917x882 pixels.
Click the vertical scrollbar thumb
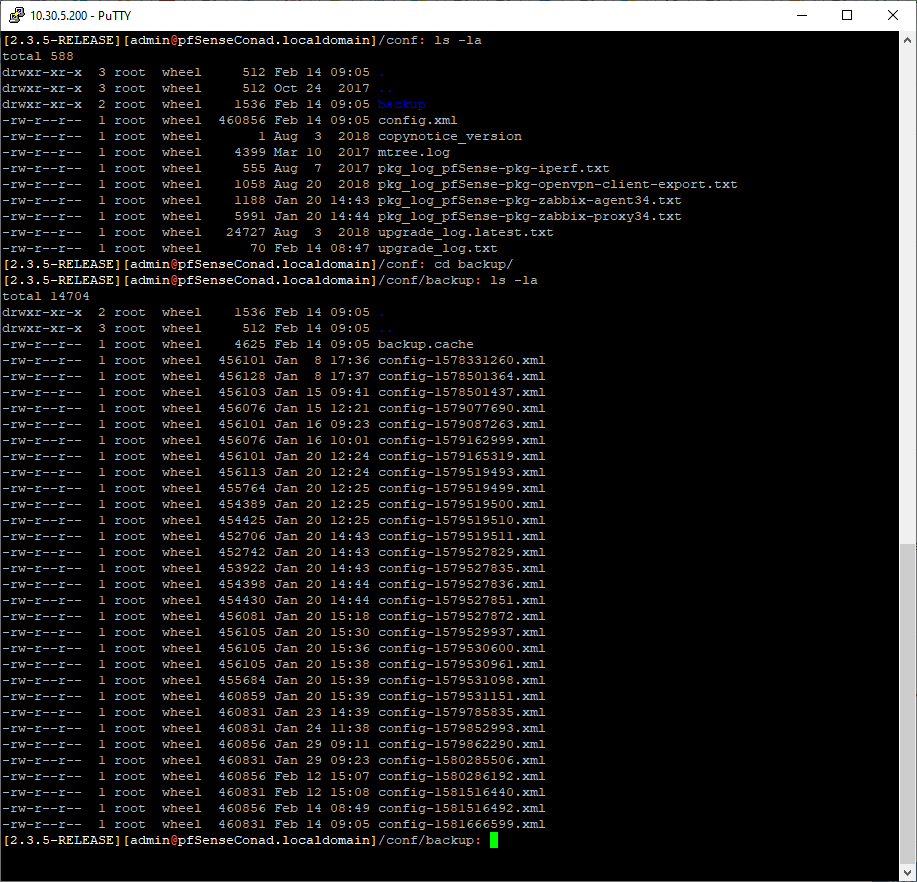(907, 704)
